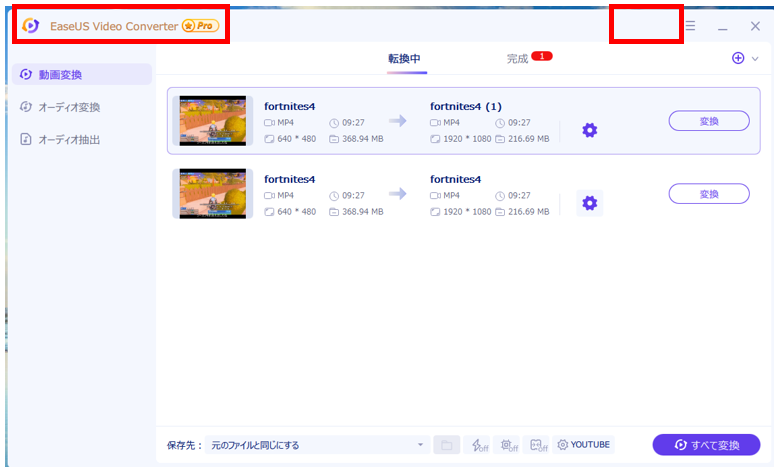Click source name fortnites4 in second row
Viewport: 781px width, 475px height.
click(289, 179)
